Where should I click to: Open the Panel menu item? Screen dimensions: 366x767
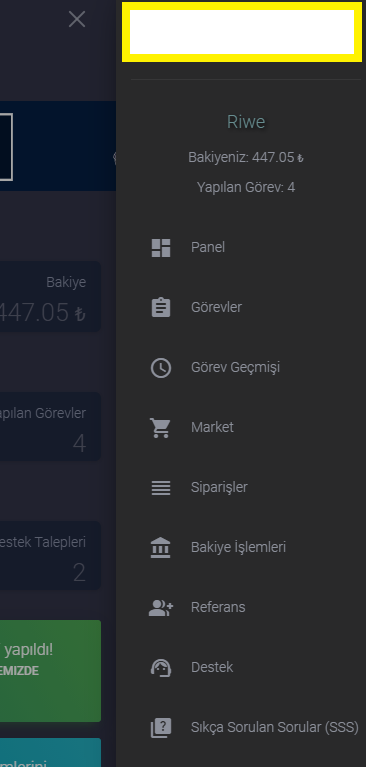pyautogui.click(x=241, y=248)
